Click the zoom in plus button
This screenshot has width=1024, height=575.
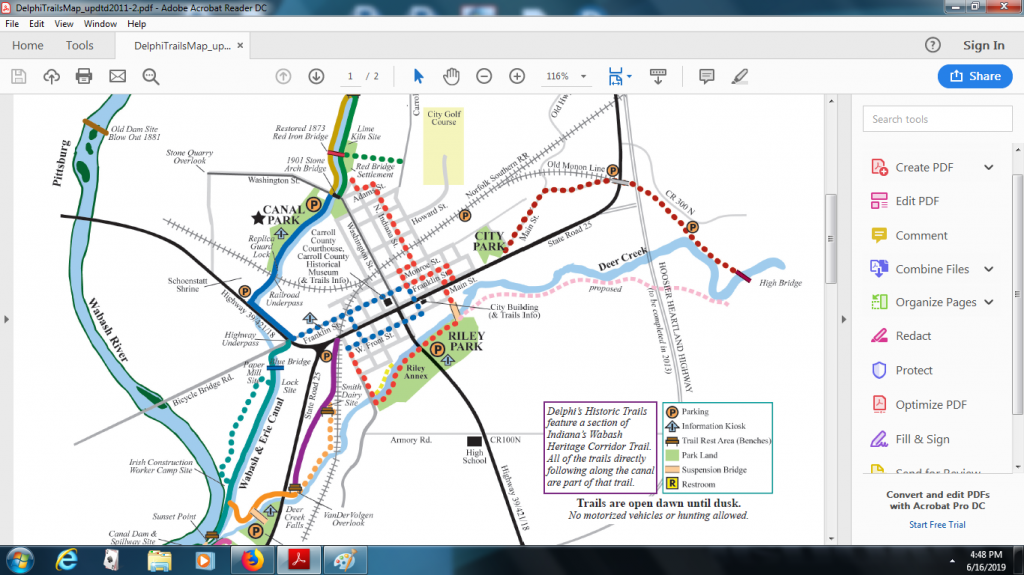[517, 76]
